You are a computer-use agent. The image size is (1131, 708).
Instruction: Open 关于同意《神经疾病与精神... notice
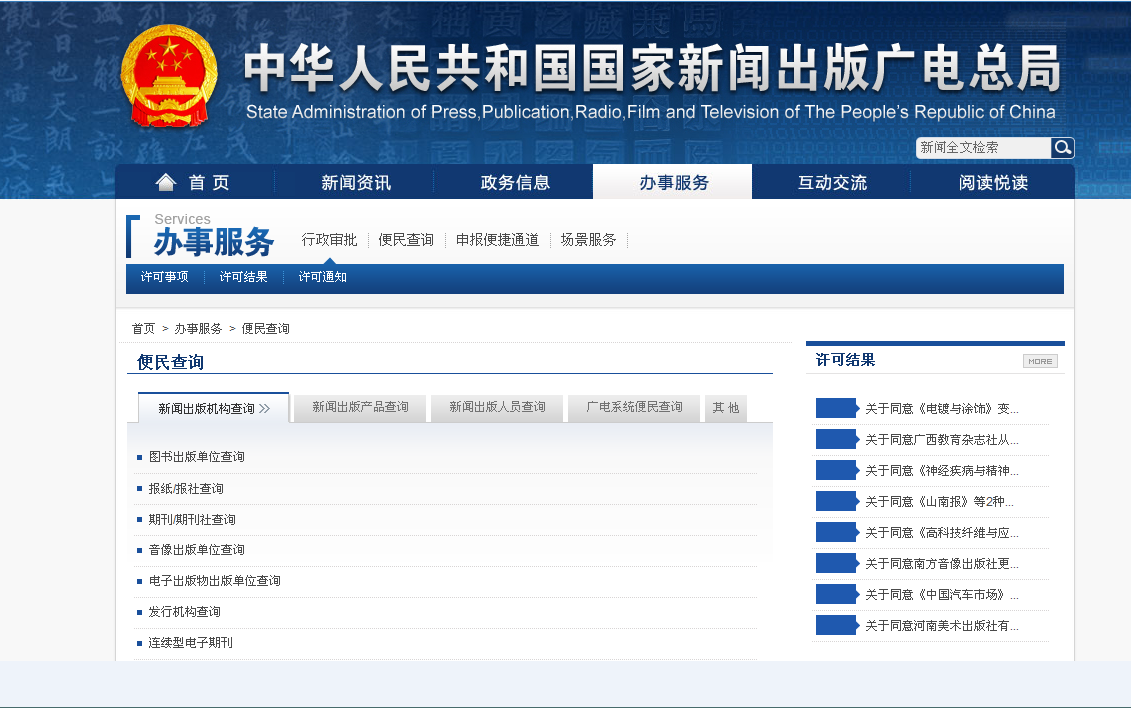tap(942, 471)
